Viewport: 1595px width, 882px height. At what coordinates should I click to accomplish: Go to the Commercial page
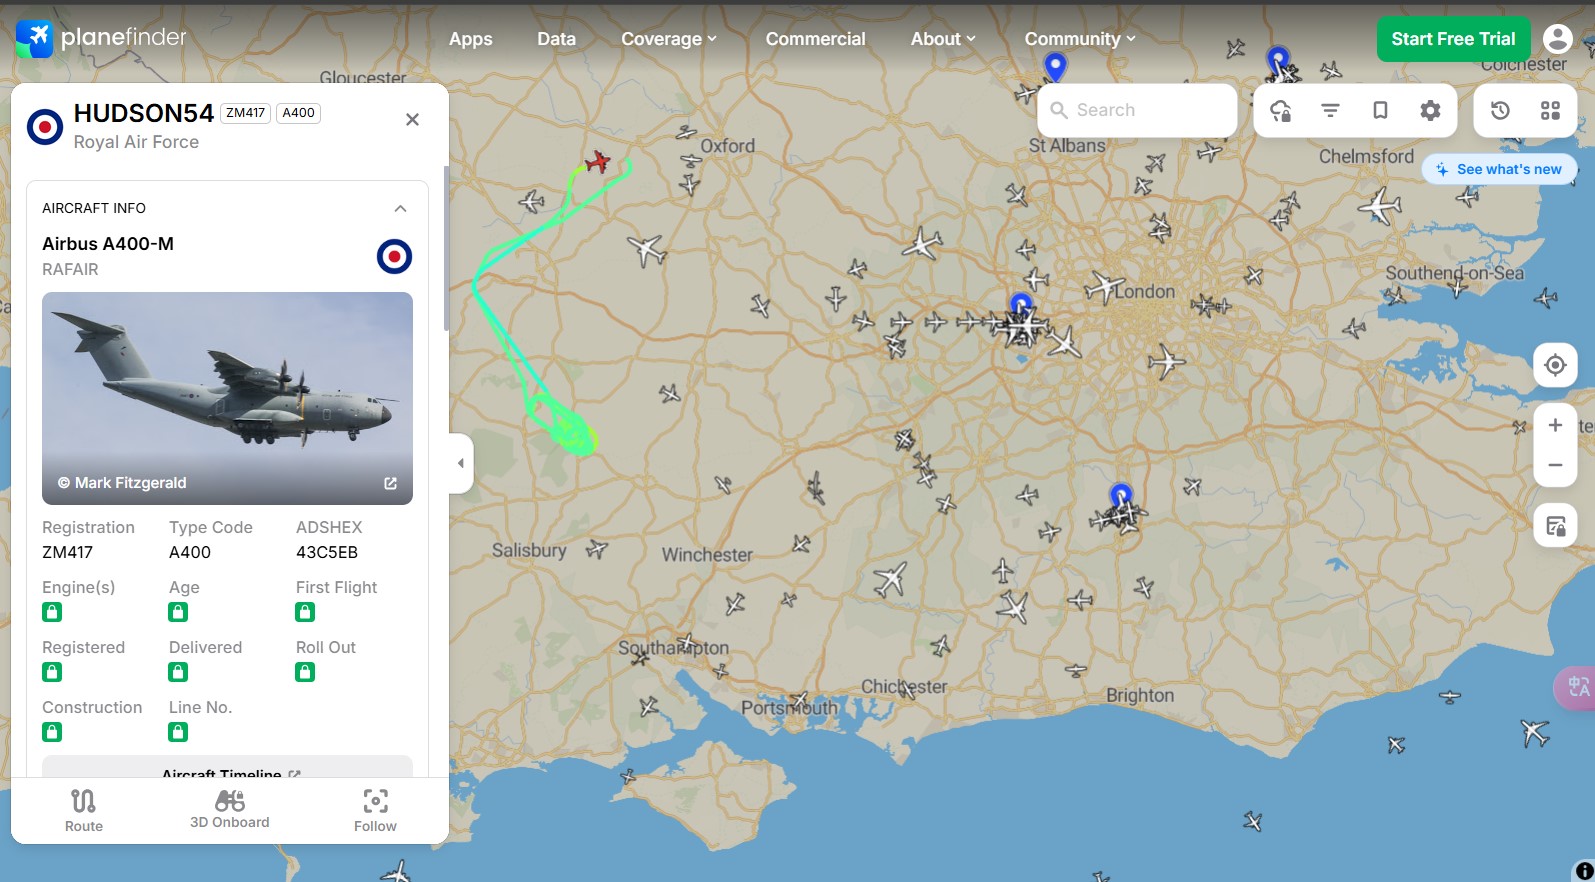click(x=816, y=39)
